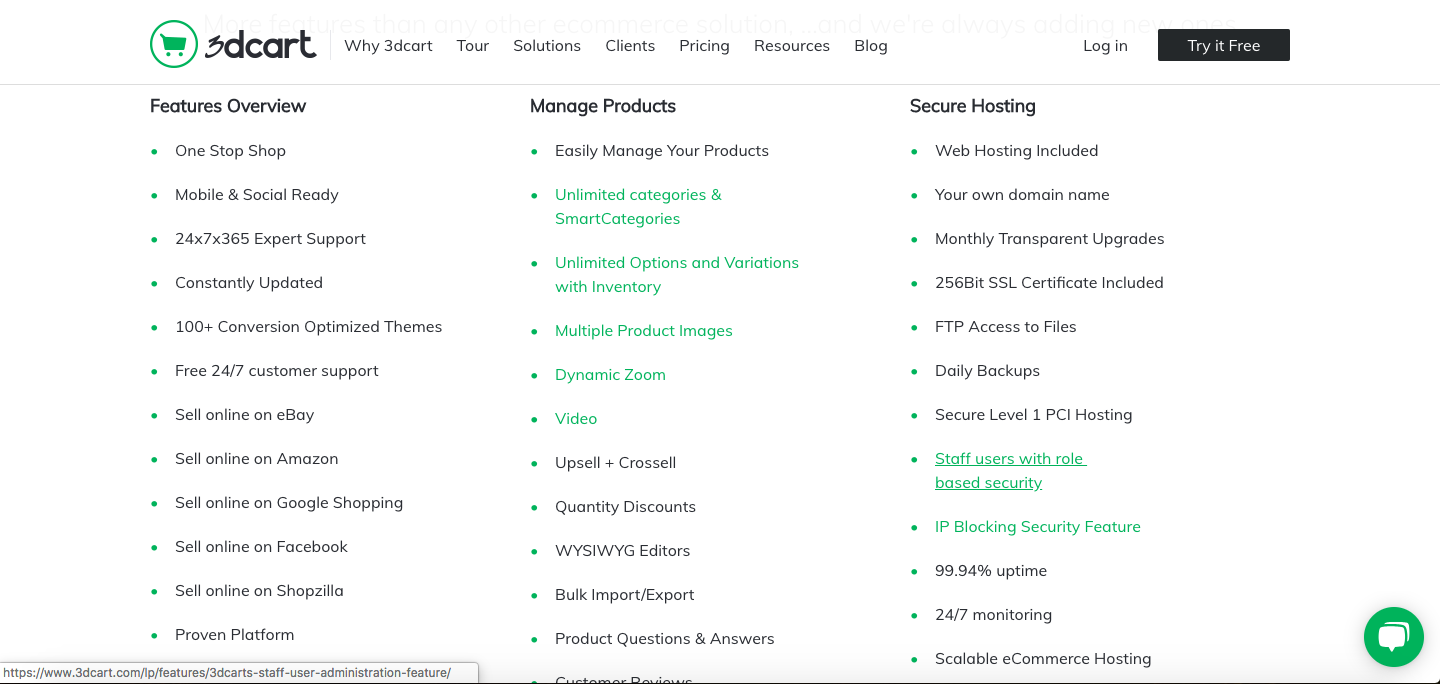Image resolution: width=1440 pixels, height=684 pixels.
Task: Go to the Tour page
Action: click(x=473, y=46)
